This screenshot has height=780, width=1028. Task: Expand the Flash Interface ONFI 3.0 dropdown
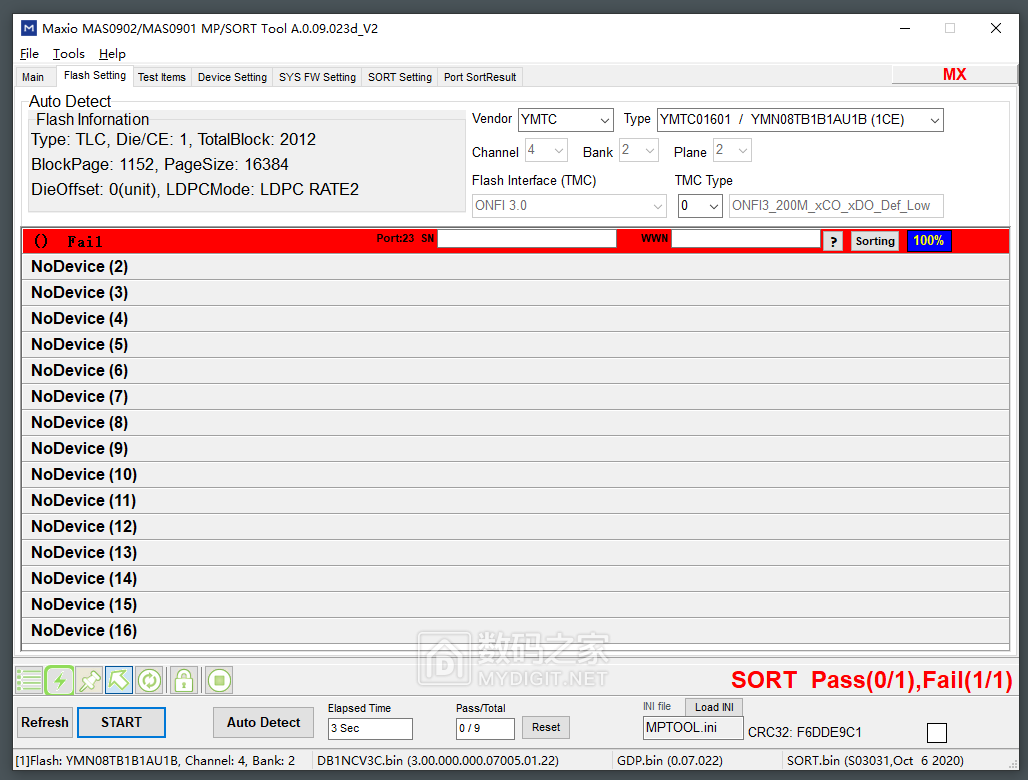[x=568, y=206]
